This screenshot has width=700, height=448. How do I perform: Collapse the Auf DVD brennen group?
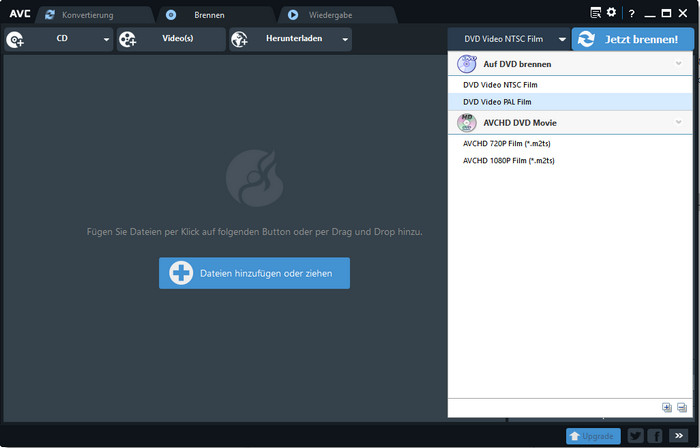(x=679, y=64)
